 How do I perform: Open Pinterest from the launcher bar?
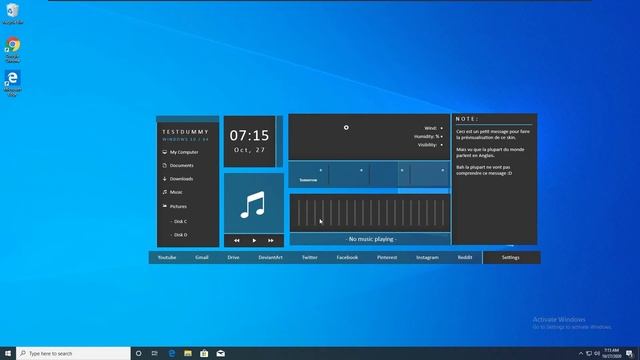[387, 258]
